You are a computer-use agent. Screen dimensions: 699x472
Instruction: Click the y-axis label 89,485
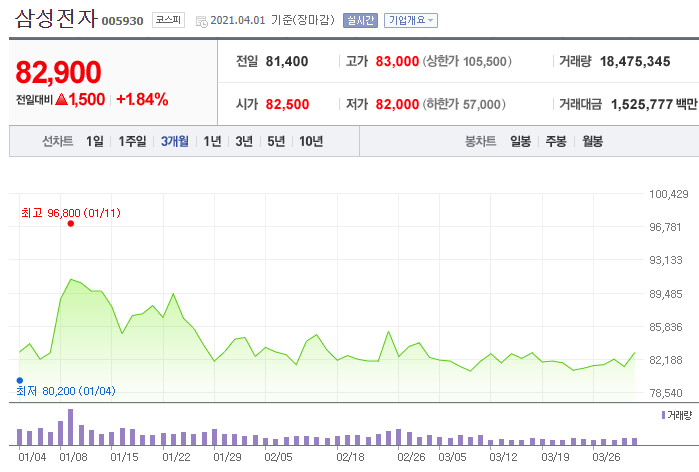click(666, 294)
